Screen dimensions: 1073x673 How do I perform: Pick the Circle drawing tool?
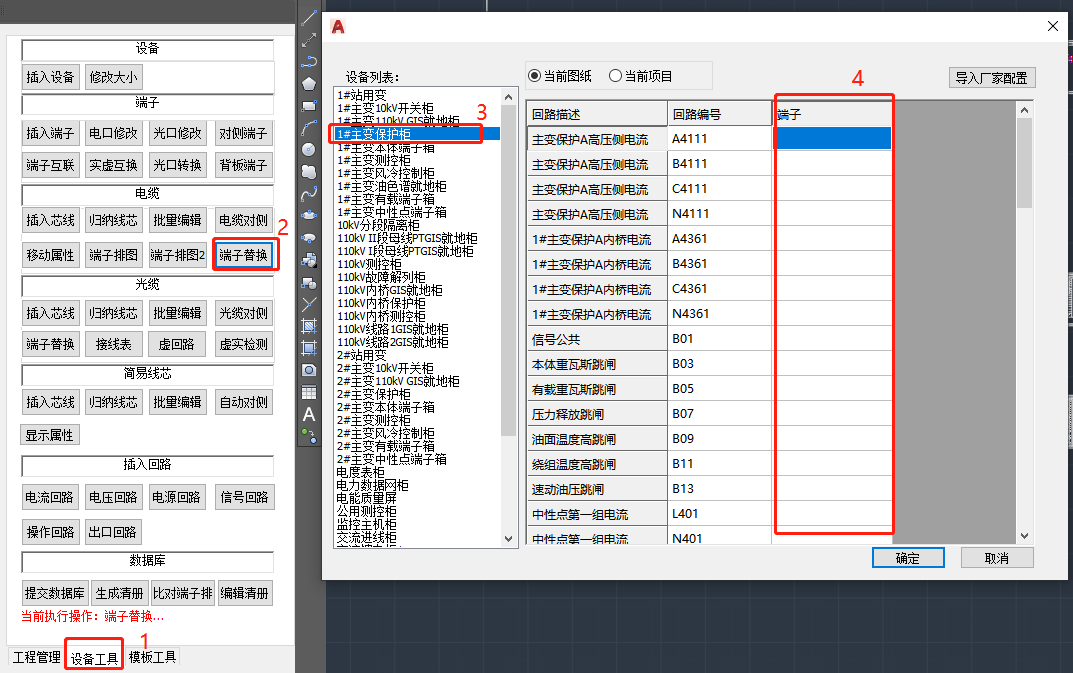coord(310,149)
